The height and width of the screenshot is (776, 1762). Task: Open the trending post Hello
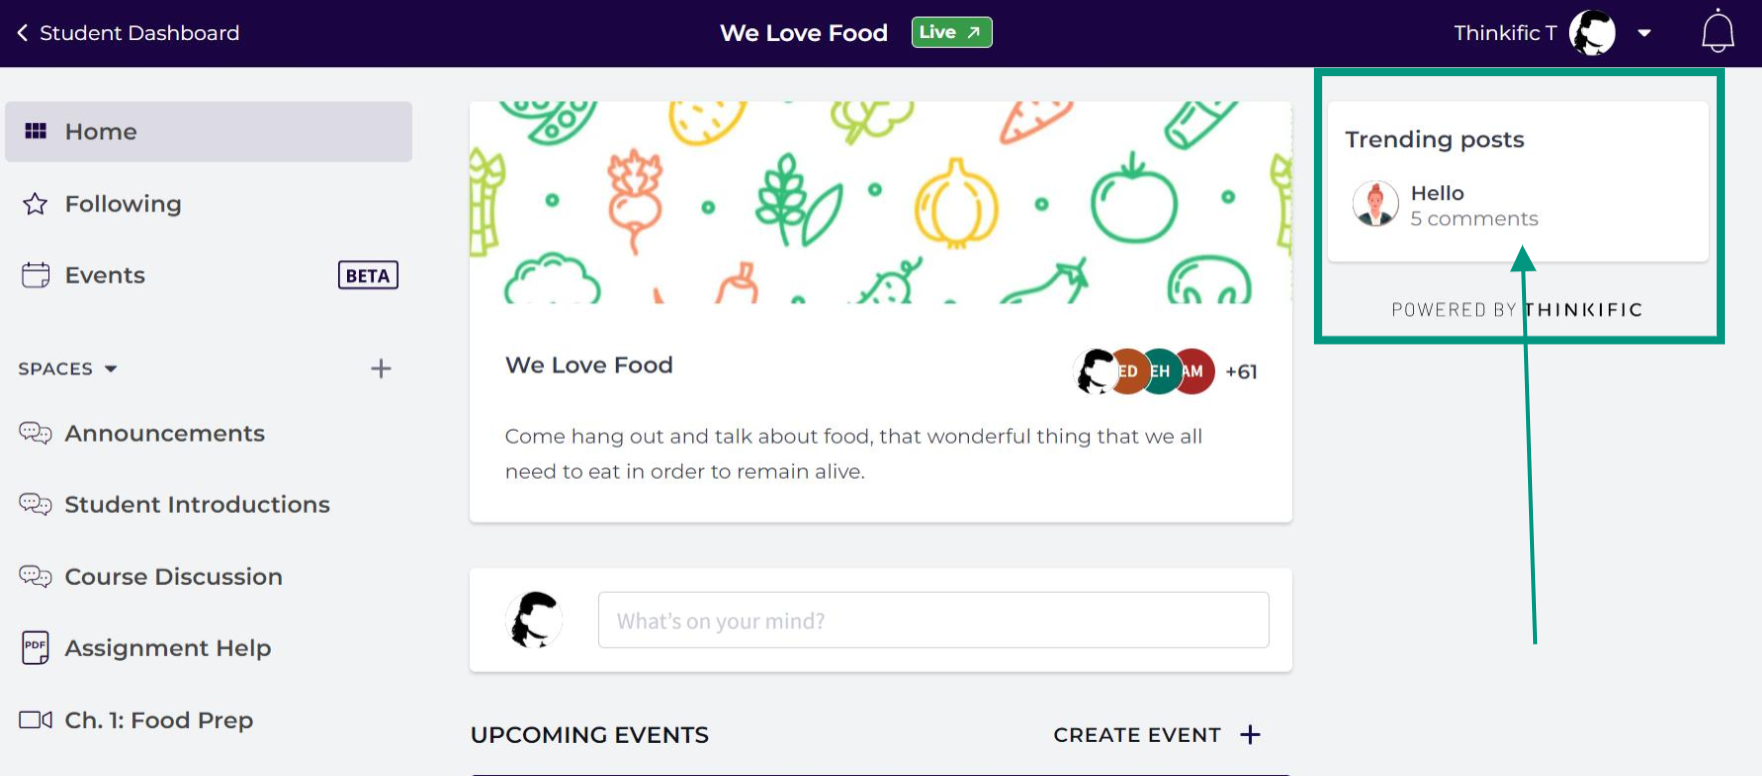[x=1437, y=193]
